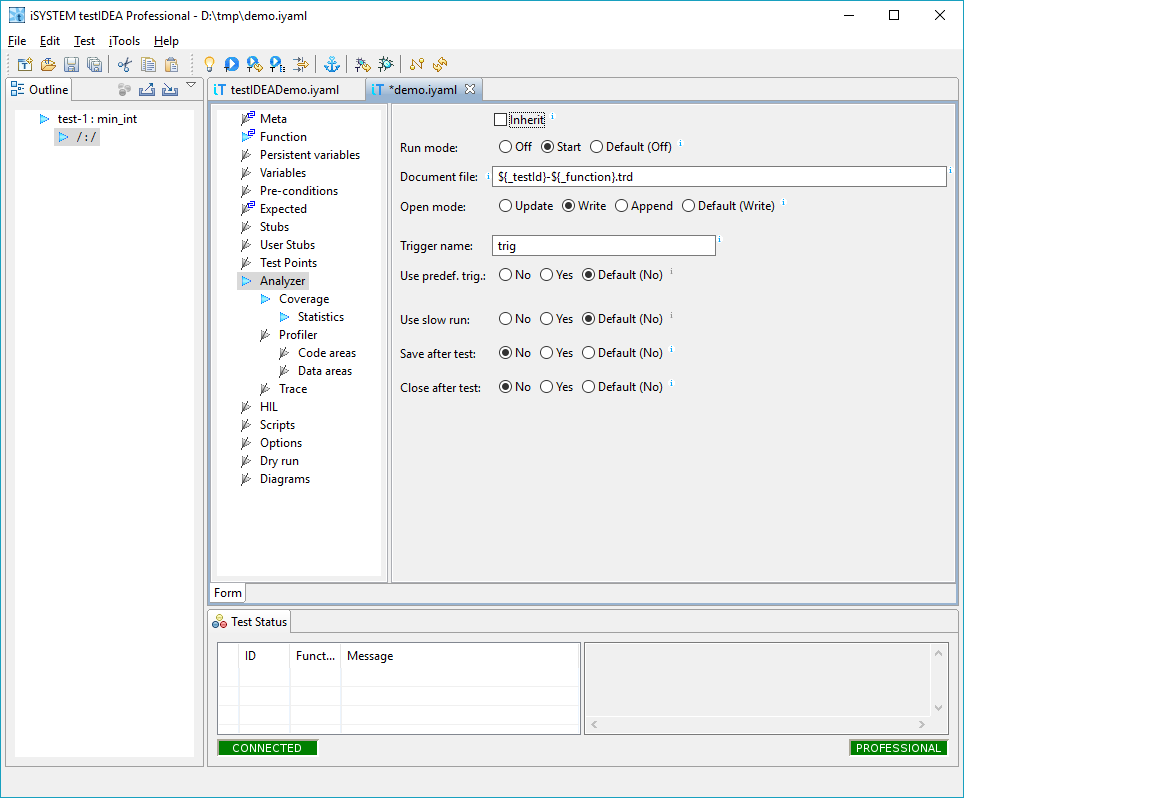Click into the Trigger name field
This screenshot has height=798, width=1152.
pyautogui.click(x=604, y=245)
